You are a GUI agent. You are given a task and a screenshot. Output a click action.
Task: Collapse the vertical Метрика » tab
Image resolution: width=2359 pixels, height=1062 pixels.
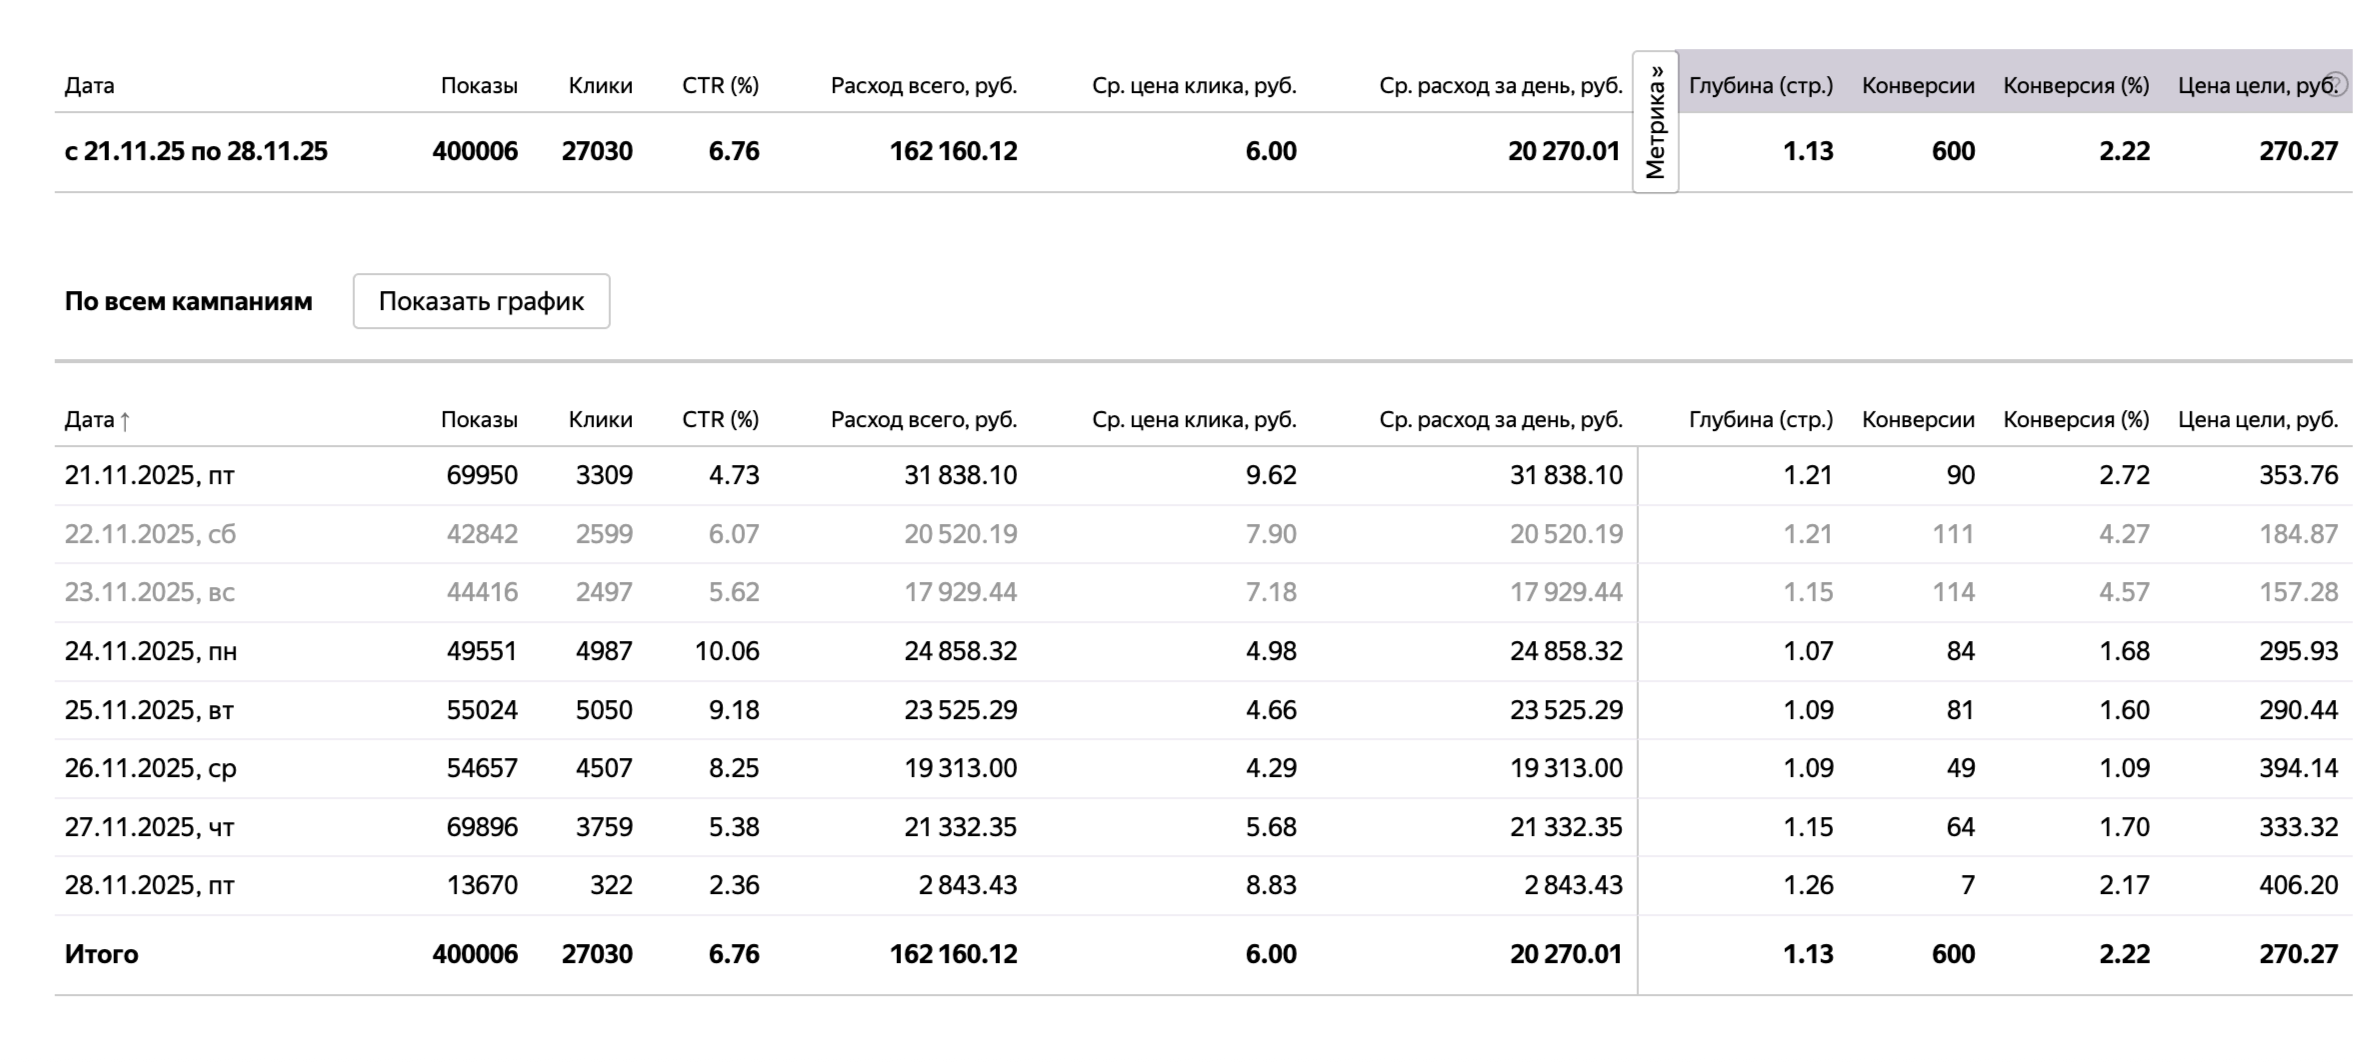[x=1655, y=122]
